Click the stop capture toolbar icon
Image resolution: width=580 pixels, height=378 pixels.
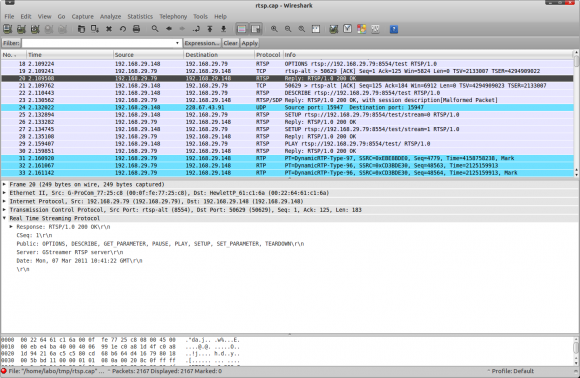coord(49,29)
